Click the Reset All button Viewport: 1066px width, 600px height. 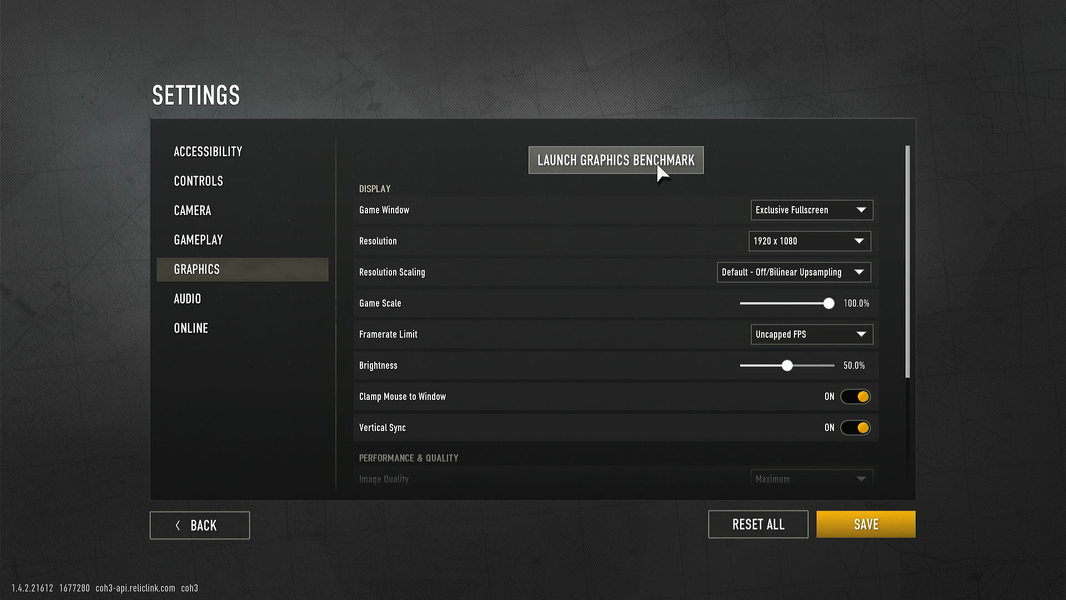(x=758, y=525)
